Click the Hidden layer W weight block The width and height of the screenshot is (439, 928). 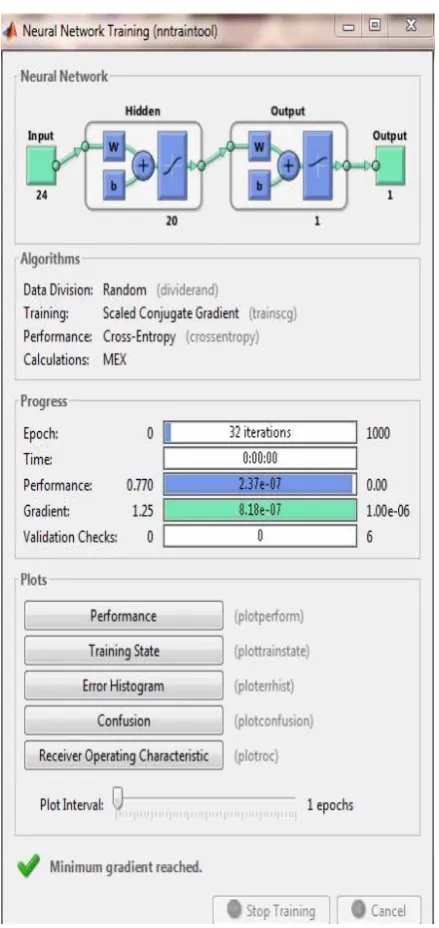[114, 146]
